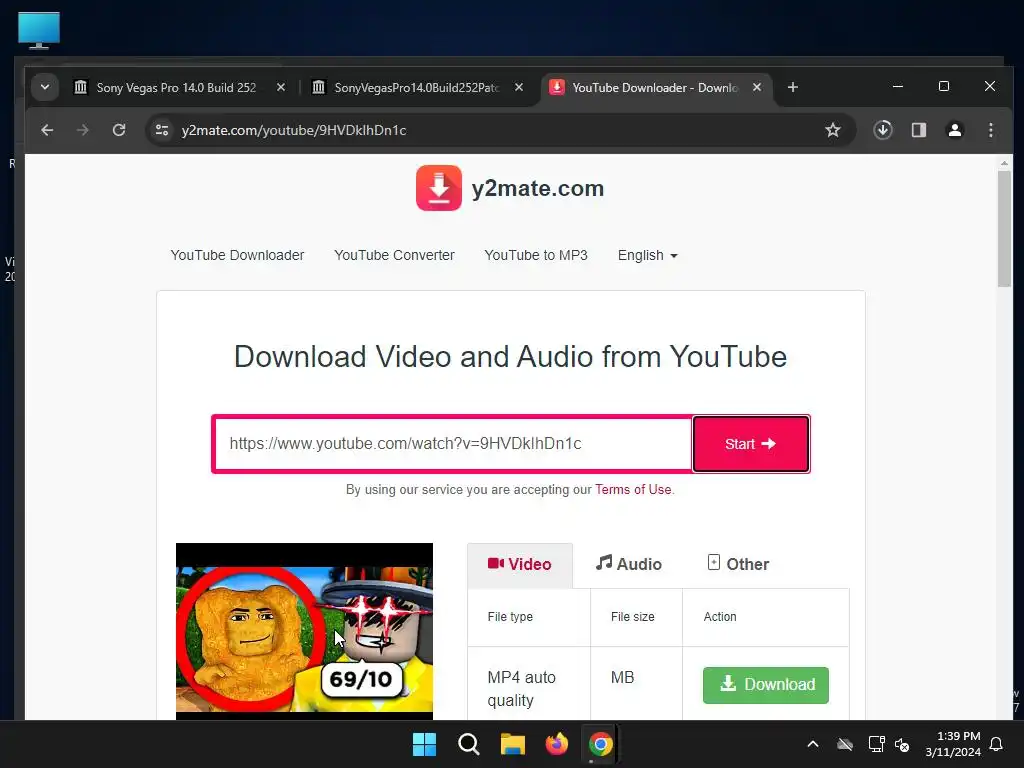The height and width of the screenshot is (768, 1024).
Task: Close the Sony Vegas Pro 14.0 Build 252 tab
Action: pos(281,87)
